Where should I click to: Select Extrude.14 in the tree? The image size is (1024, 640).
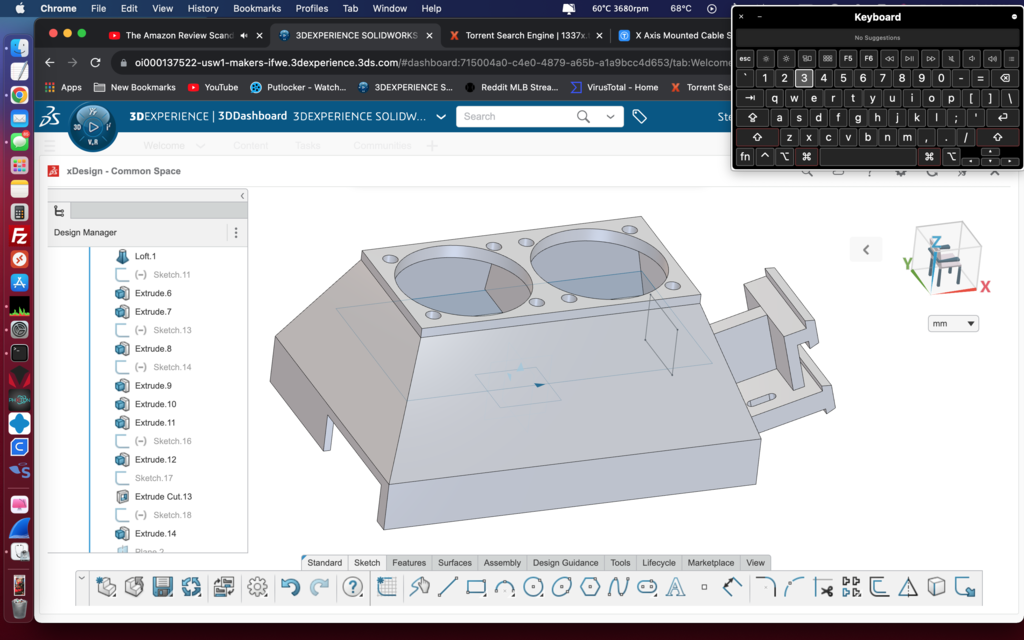coord(155,534)
